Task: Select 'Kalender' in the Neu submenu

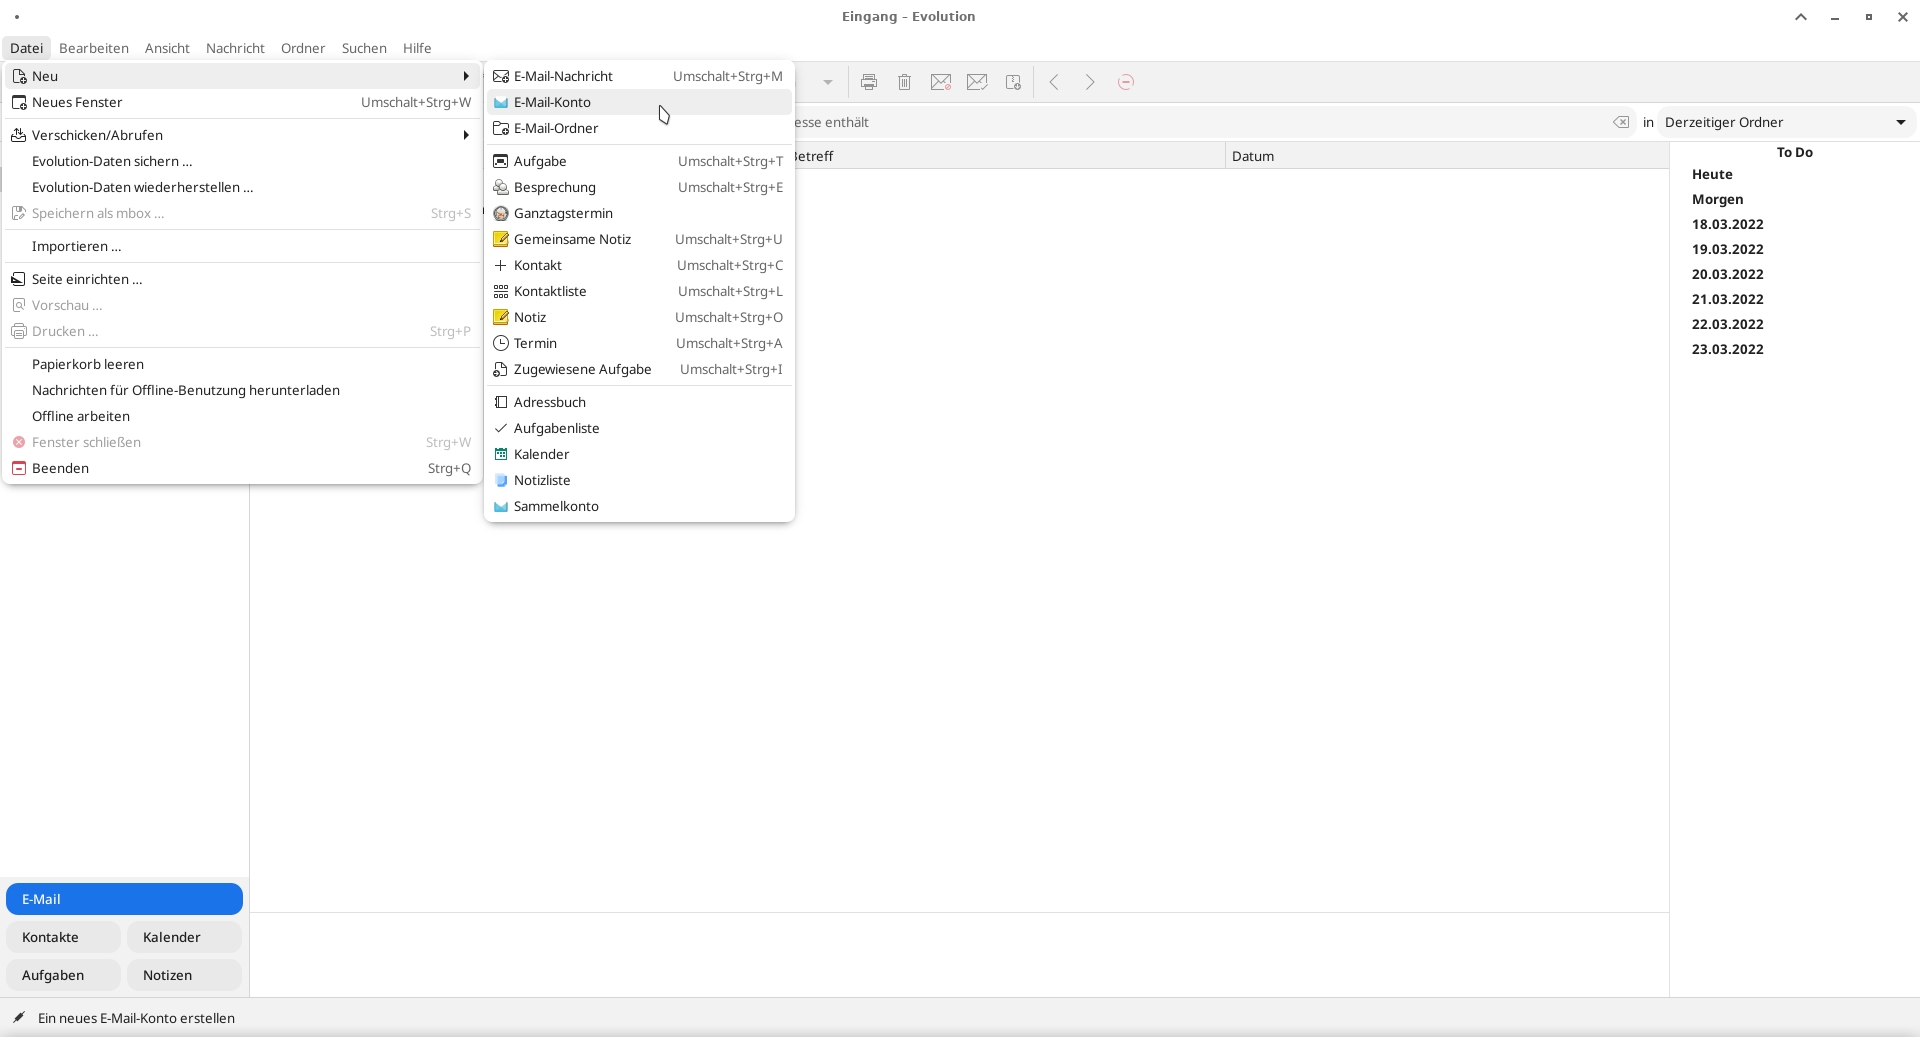Action: click(x=639, y=454)
